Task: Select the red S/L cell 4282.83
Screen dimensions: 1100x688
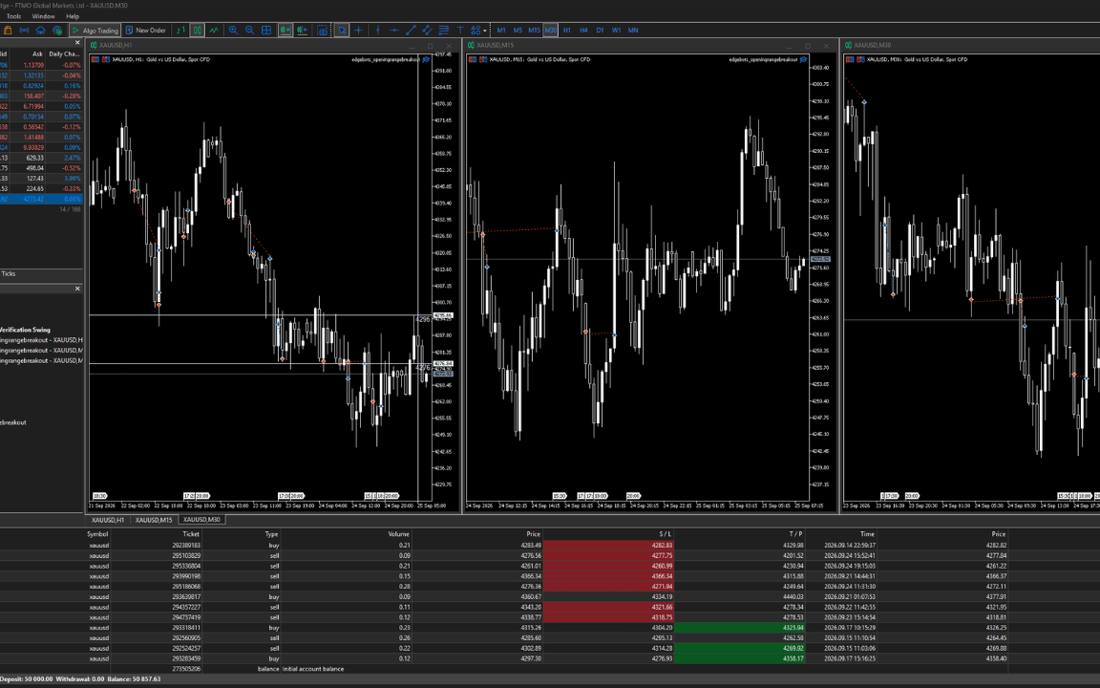Action: point(608,545)
